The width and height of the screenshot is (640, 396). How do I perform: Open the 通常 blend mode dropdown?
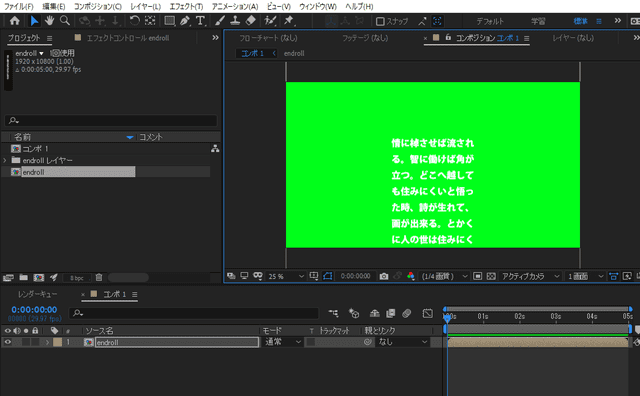(x=283, y=342)
